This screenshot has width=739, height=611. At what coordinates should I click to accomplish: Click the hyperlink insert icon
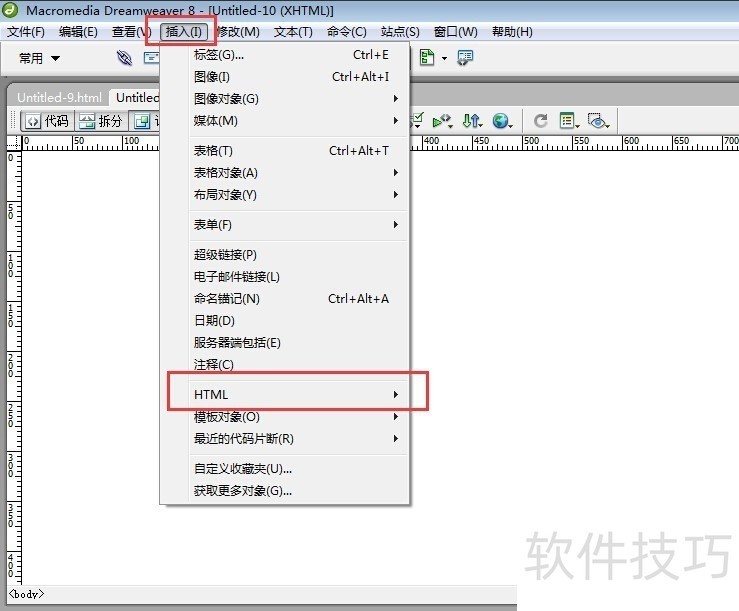[x=124, y=58]
